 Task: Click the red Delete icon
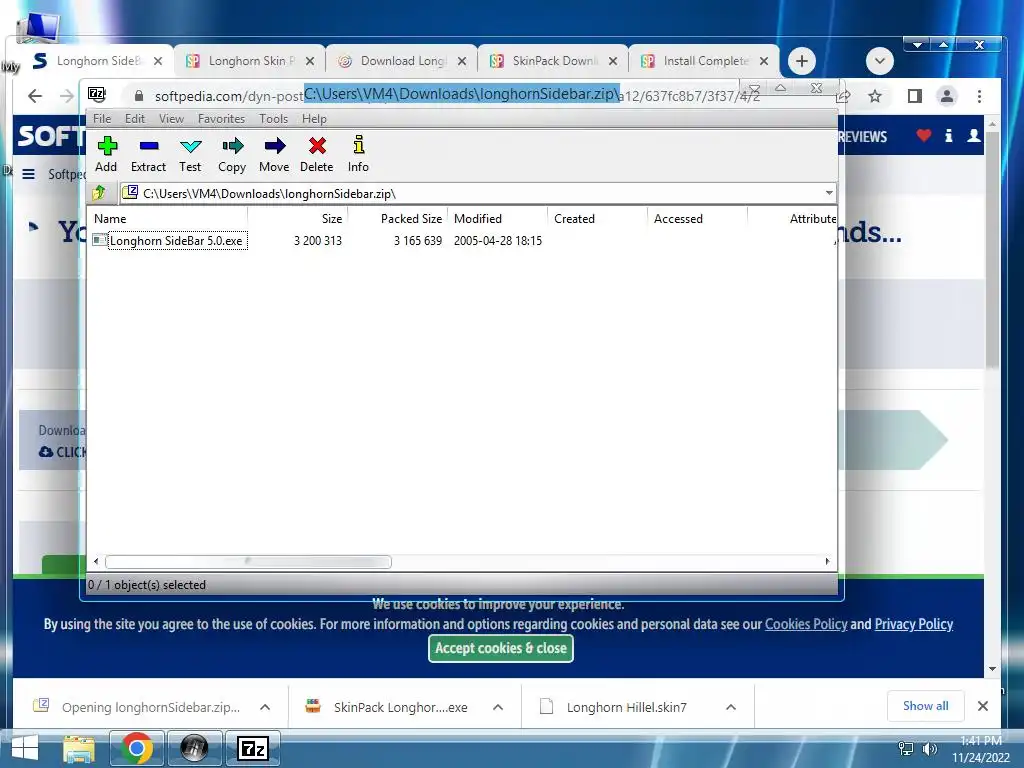pos(317,154)
